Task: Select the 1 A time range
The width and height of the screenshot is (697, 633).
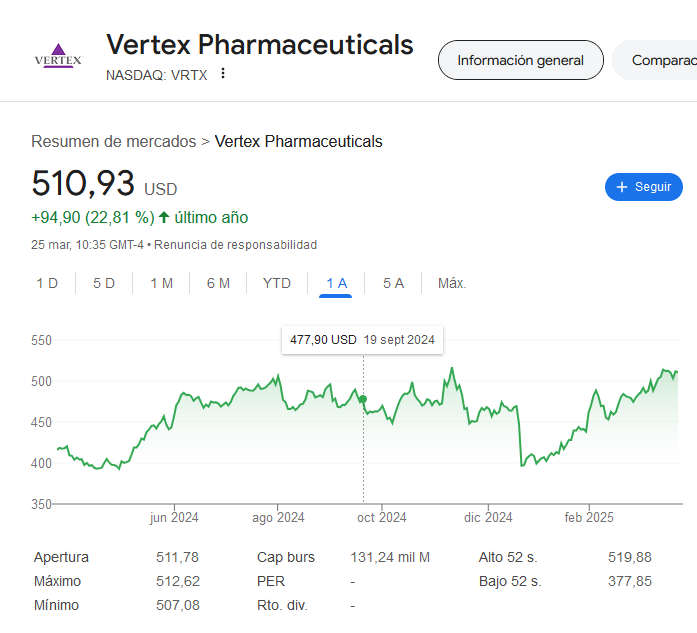Action: [336, 283]
